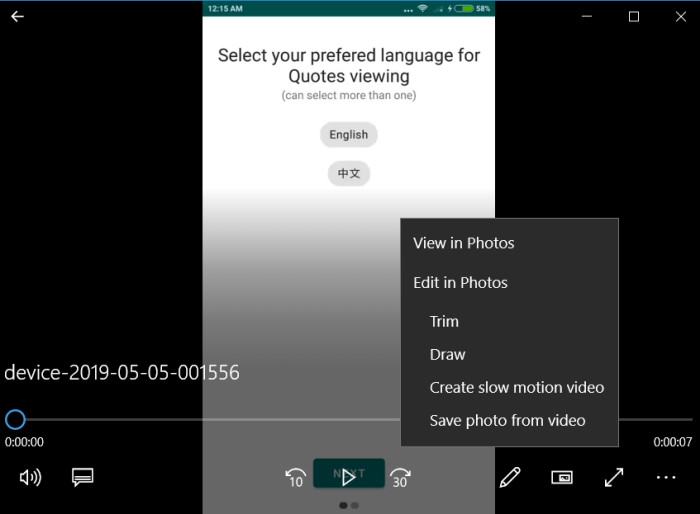
Task: Skip back 10 seconds
Action: [x=296, y=478]
